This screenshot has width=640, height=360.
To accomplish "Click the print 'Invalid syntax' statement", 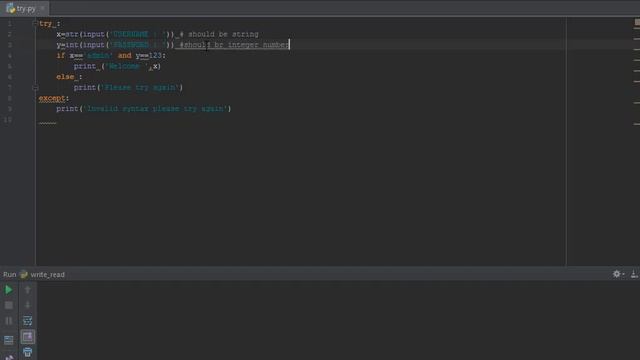I will pyautogui.click(x=144, y=109).
